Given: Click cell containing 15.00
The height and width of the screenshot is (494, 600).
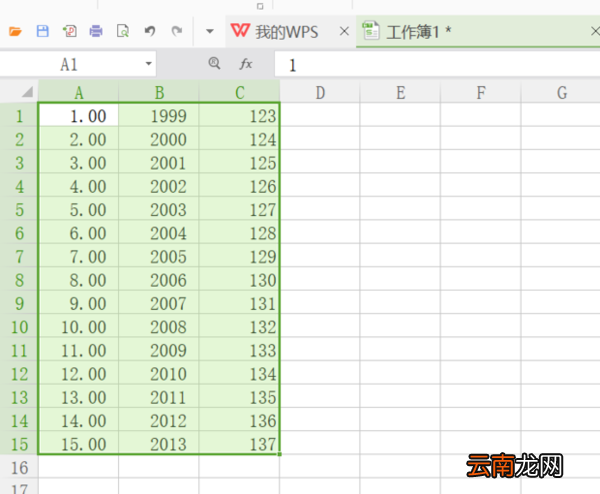Looking at the screenshot, I should click(x=78, y=444).
